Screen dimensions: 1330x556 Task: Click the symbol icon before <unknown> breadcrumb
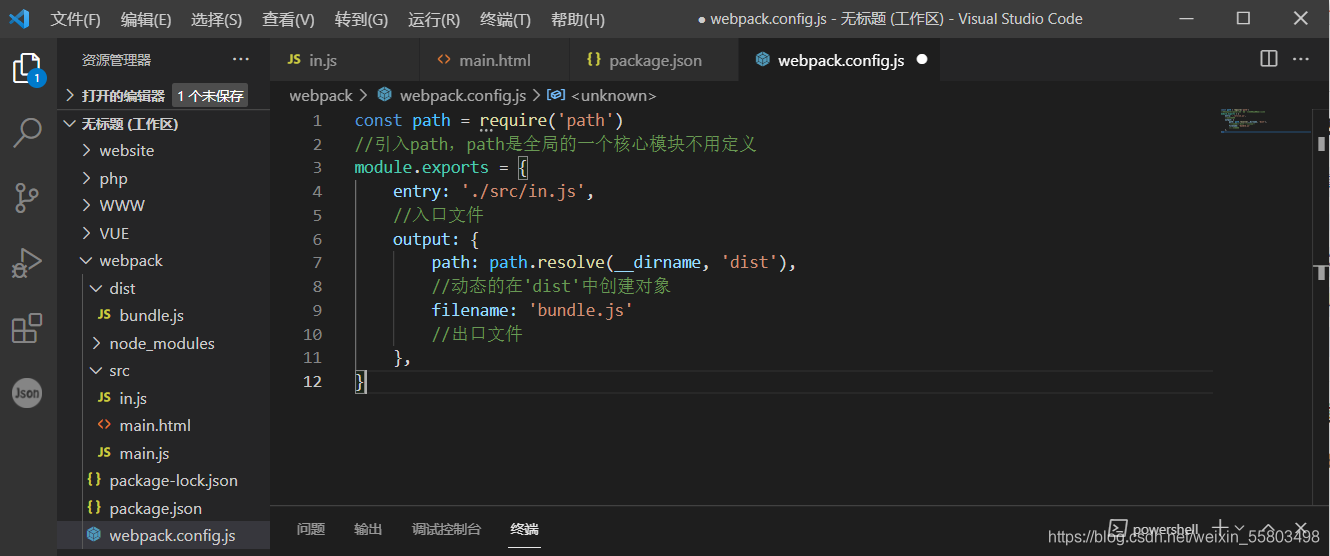pyautogui.click(x=558, y=95)
